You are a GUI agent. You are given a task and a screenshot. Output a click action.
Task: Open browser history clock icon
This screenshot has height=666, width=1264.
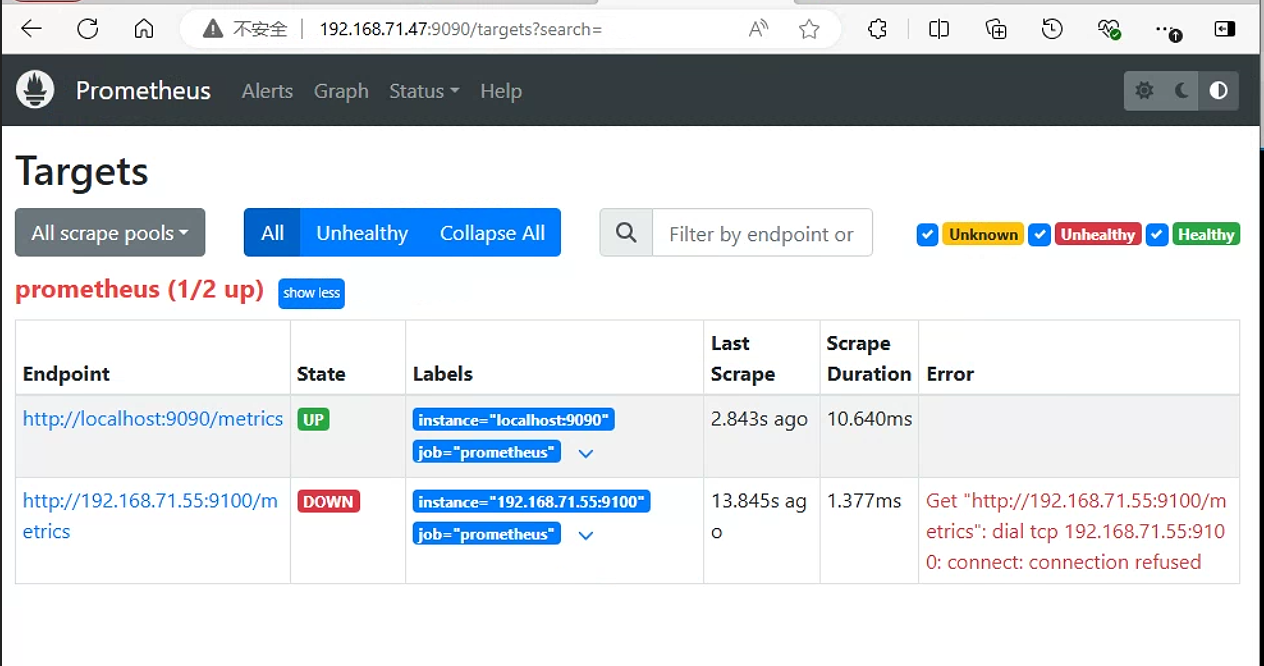pos(1052,29)
